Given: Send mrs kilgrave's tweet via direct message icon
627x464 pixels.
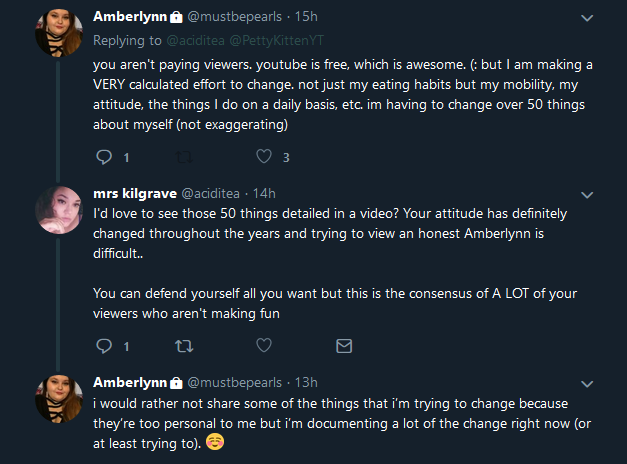Looking at the screenshot, I should tap(344, 346).
